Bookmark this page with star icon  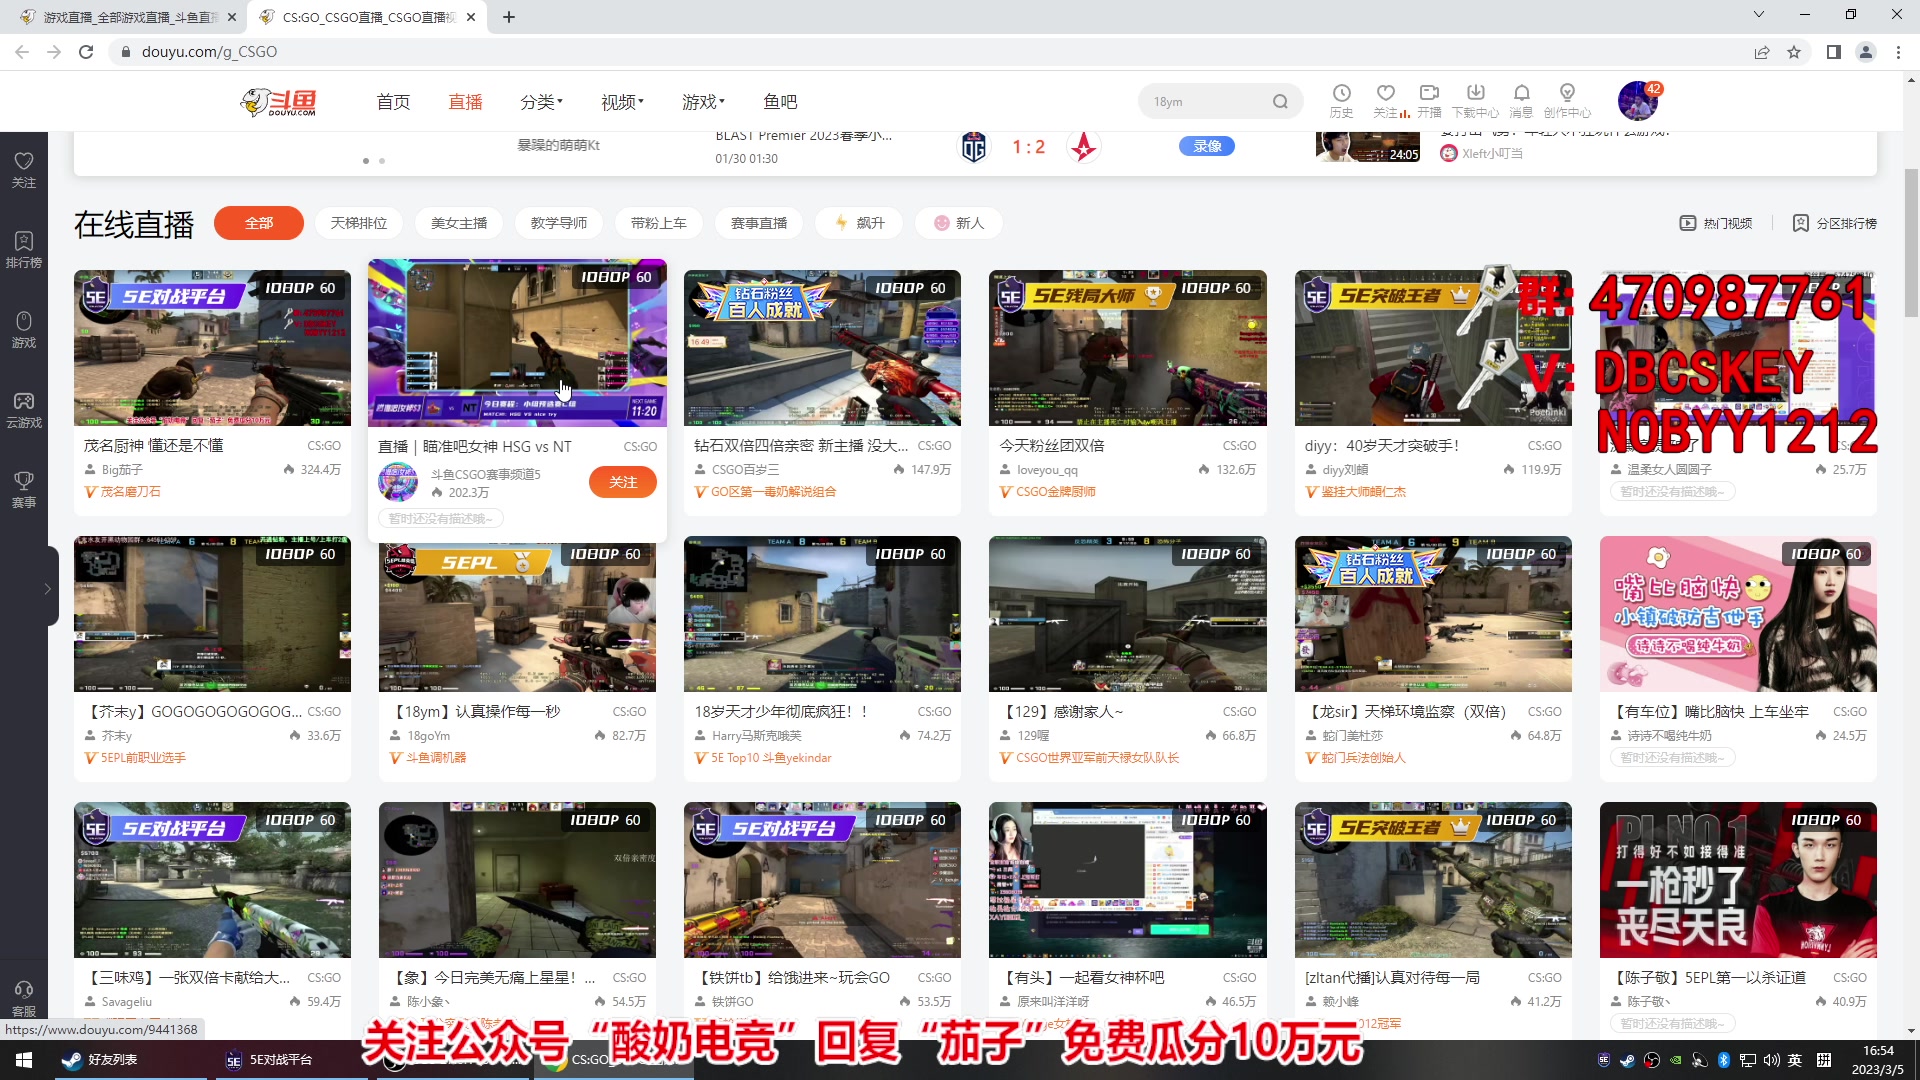[1794, 52]
